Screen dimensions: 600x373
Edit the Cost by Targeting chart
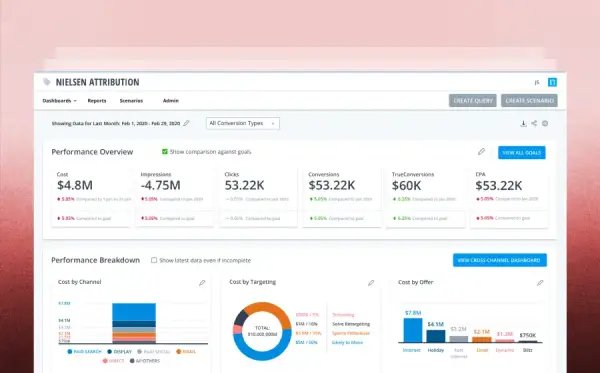click(371, 283)
